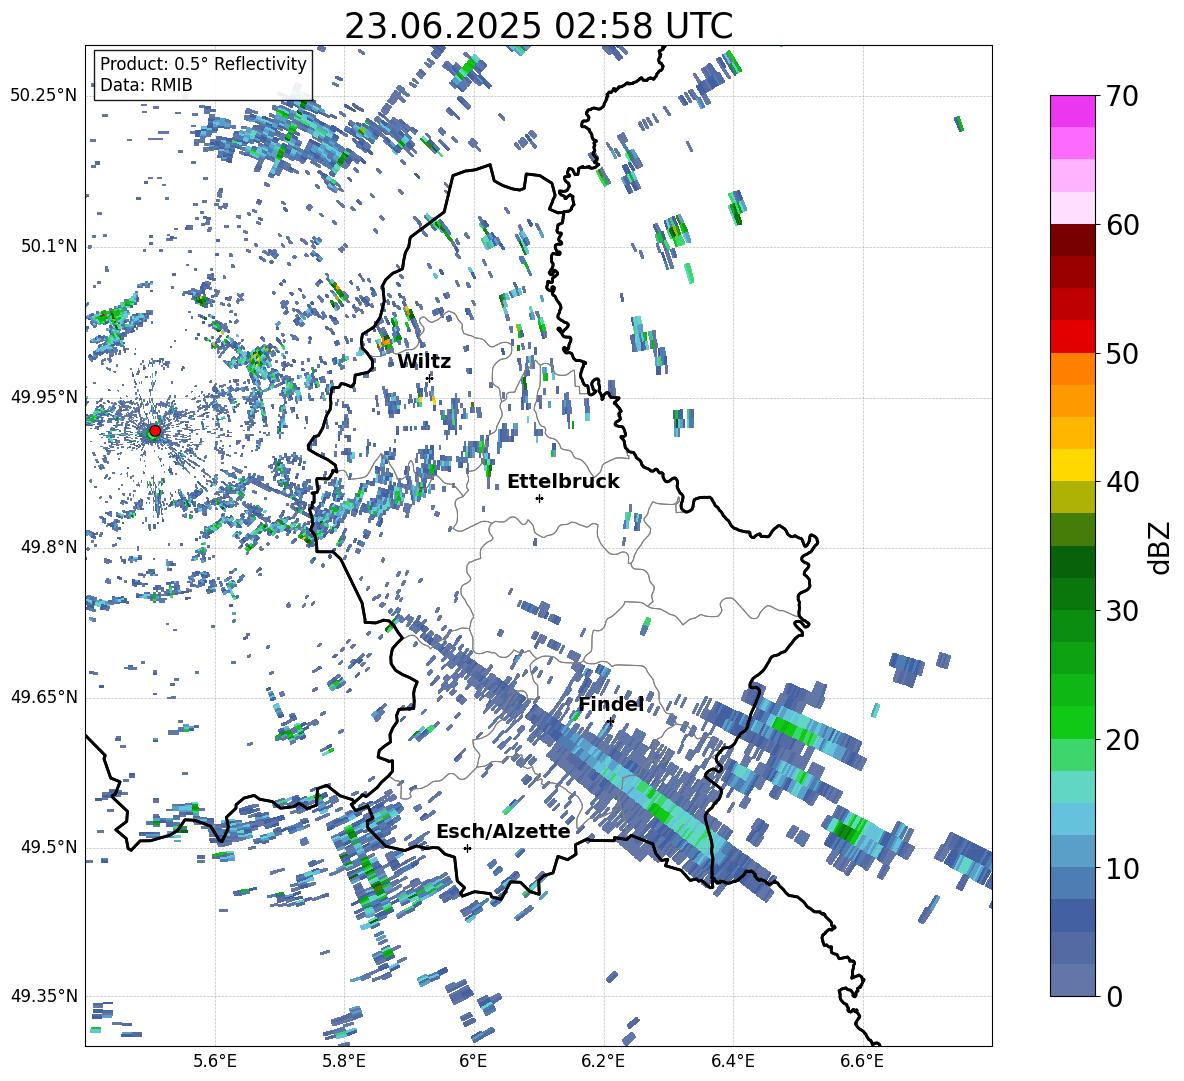Click the 50.25°N latitude label
This screenshot has width=1184, height=1081.
point(44,96)
